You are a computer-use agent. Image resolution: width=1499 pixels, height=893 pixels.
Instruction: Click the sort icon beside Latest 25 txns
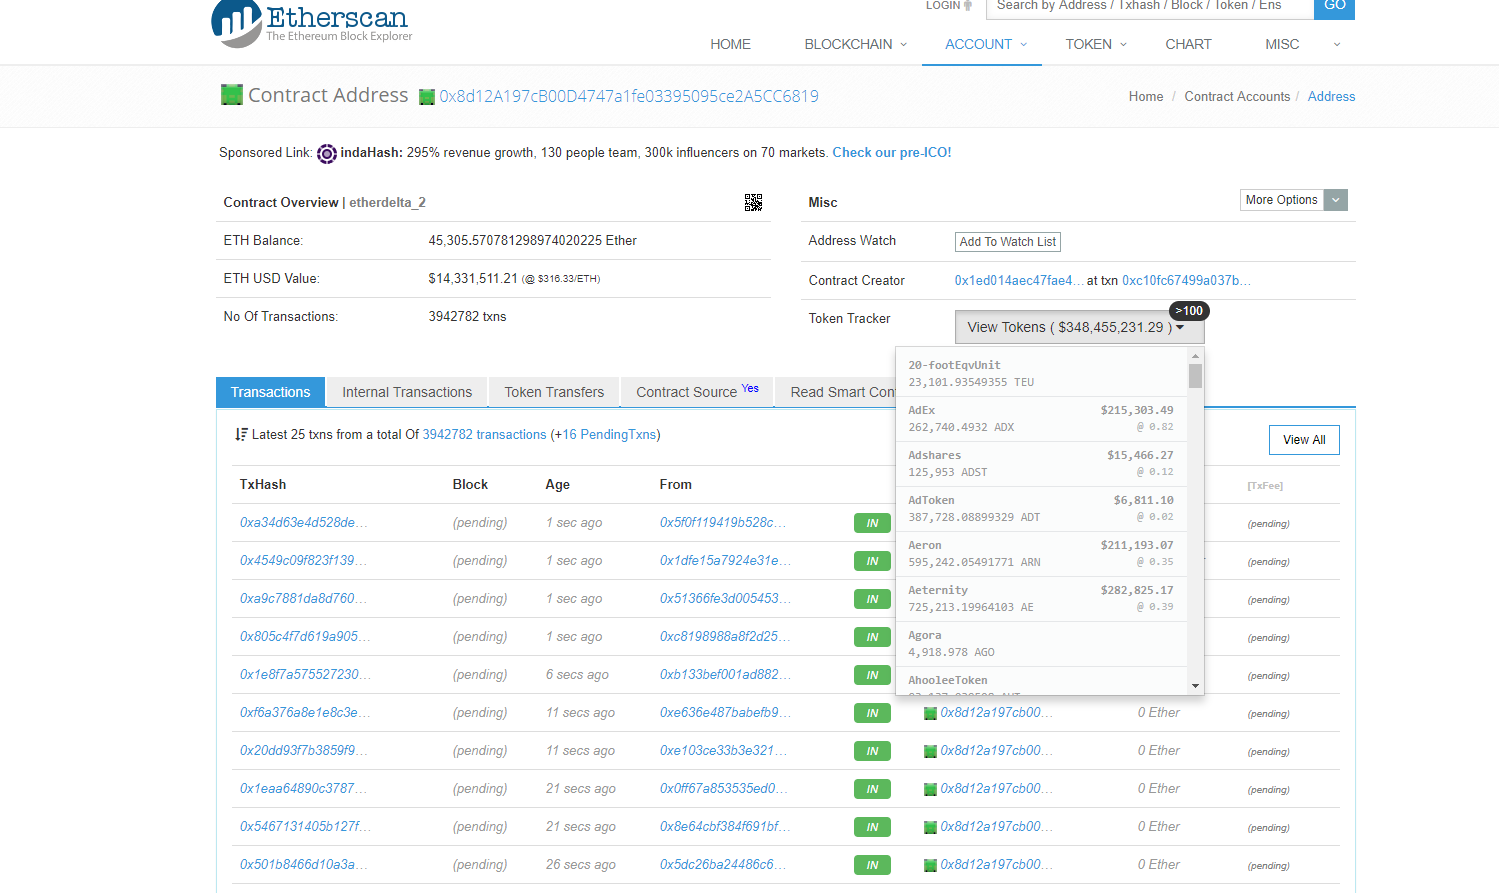241,435
